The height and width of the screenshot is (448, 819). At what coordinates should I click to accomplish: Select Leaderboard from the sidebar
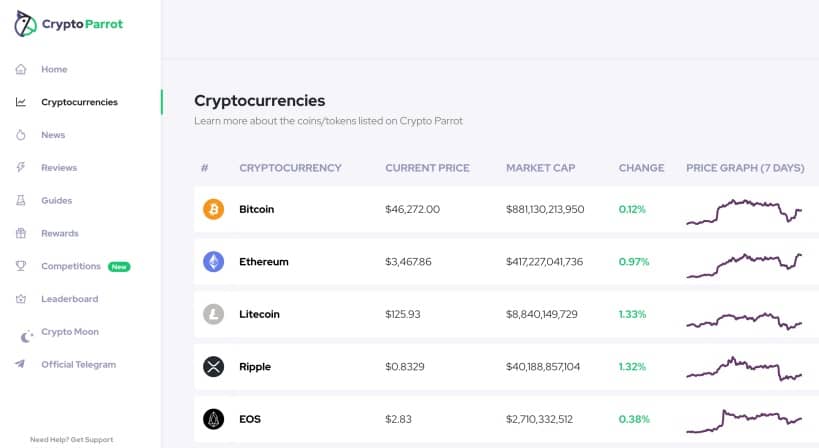(70, 299)
